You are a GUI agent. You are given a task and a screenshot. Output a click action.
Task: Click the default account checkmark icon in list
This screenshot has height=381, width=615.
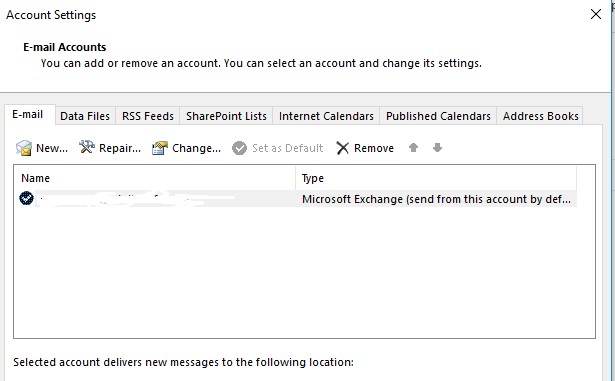(26, 198)
